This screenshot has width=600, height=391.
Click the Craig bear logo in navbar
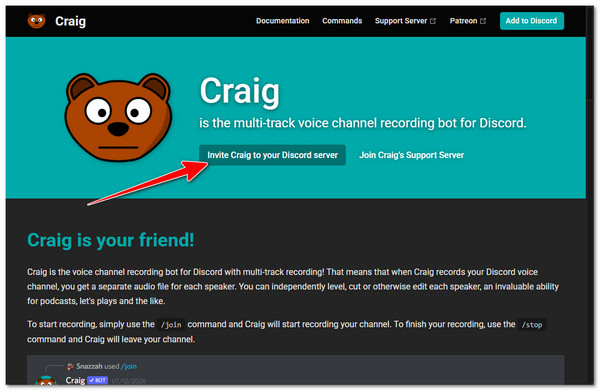36,21
